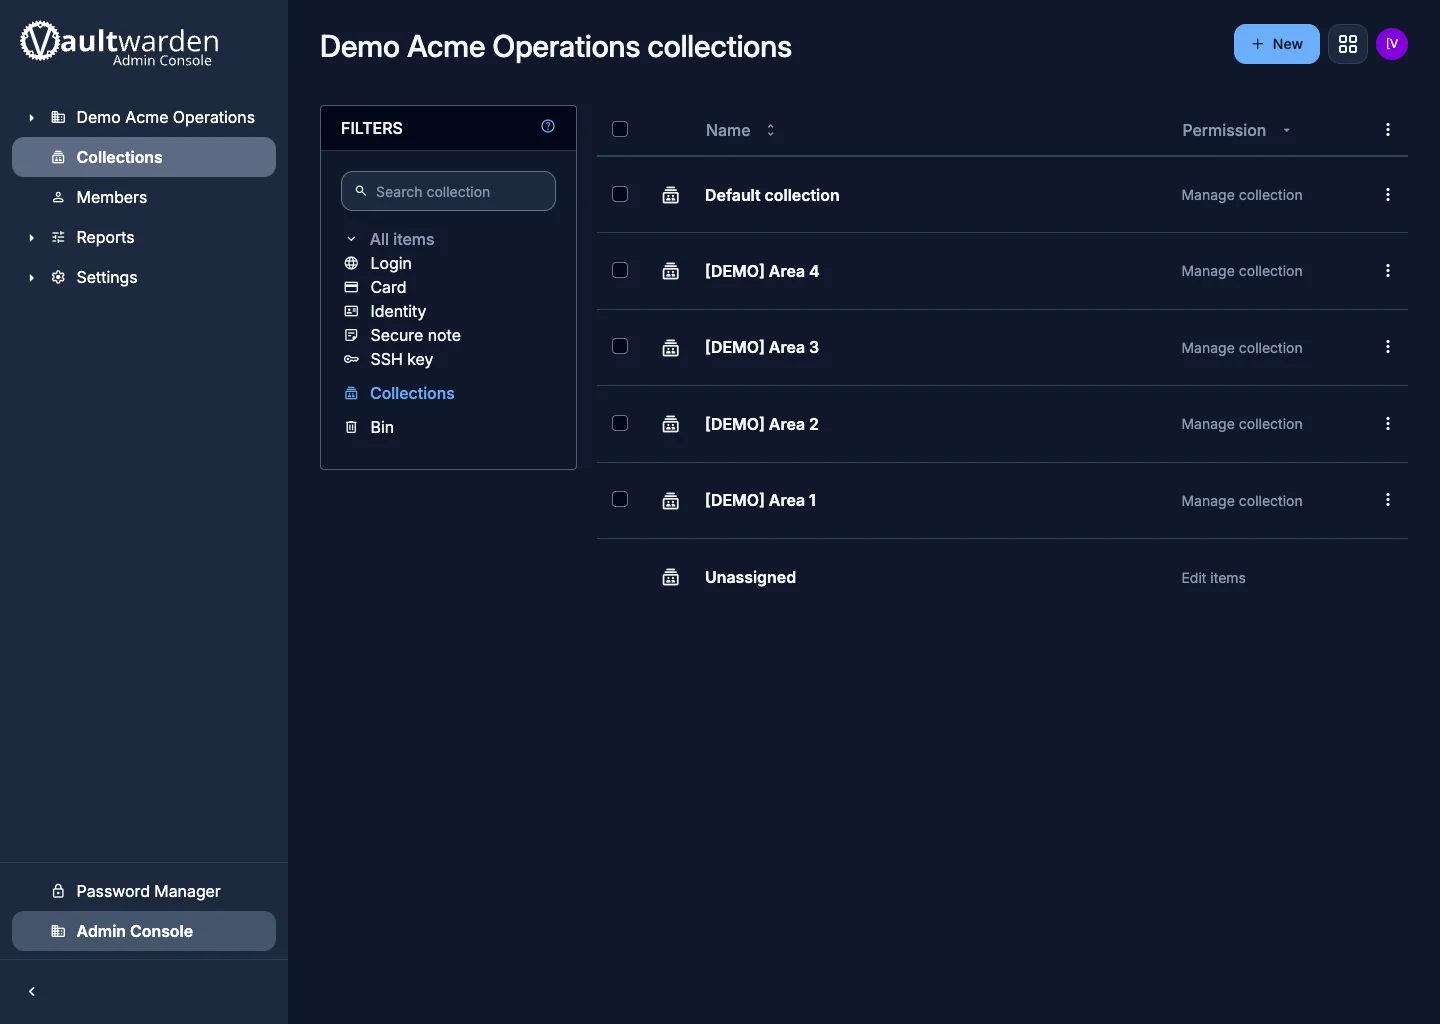This screenshot has width=1440, height=1024.
Task: Check the [DEMO] Area 2 checkbox
Action: point(620,423)
